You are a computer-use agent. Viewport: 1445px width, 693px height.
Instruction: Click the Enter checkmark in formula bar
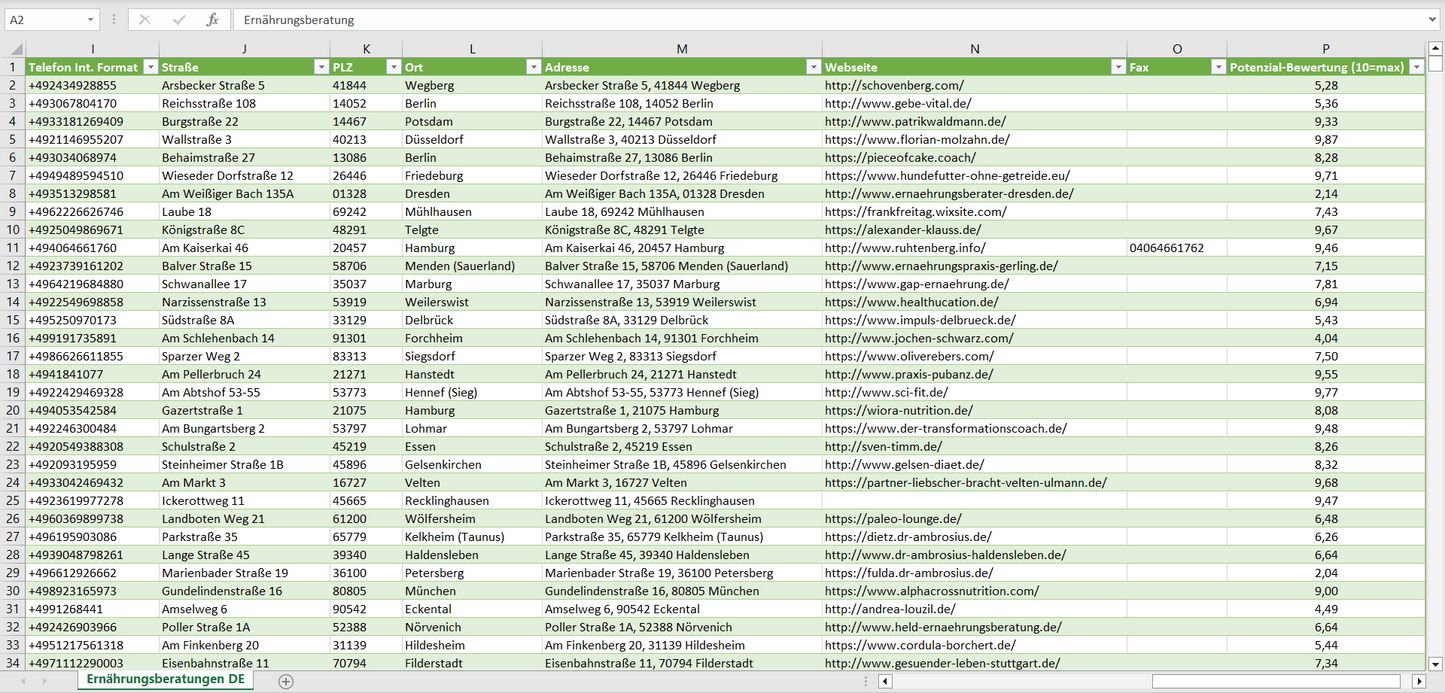coord(179,20)
